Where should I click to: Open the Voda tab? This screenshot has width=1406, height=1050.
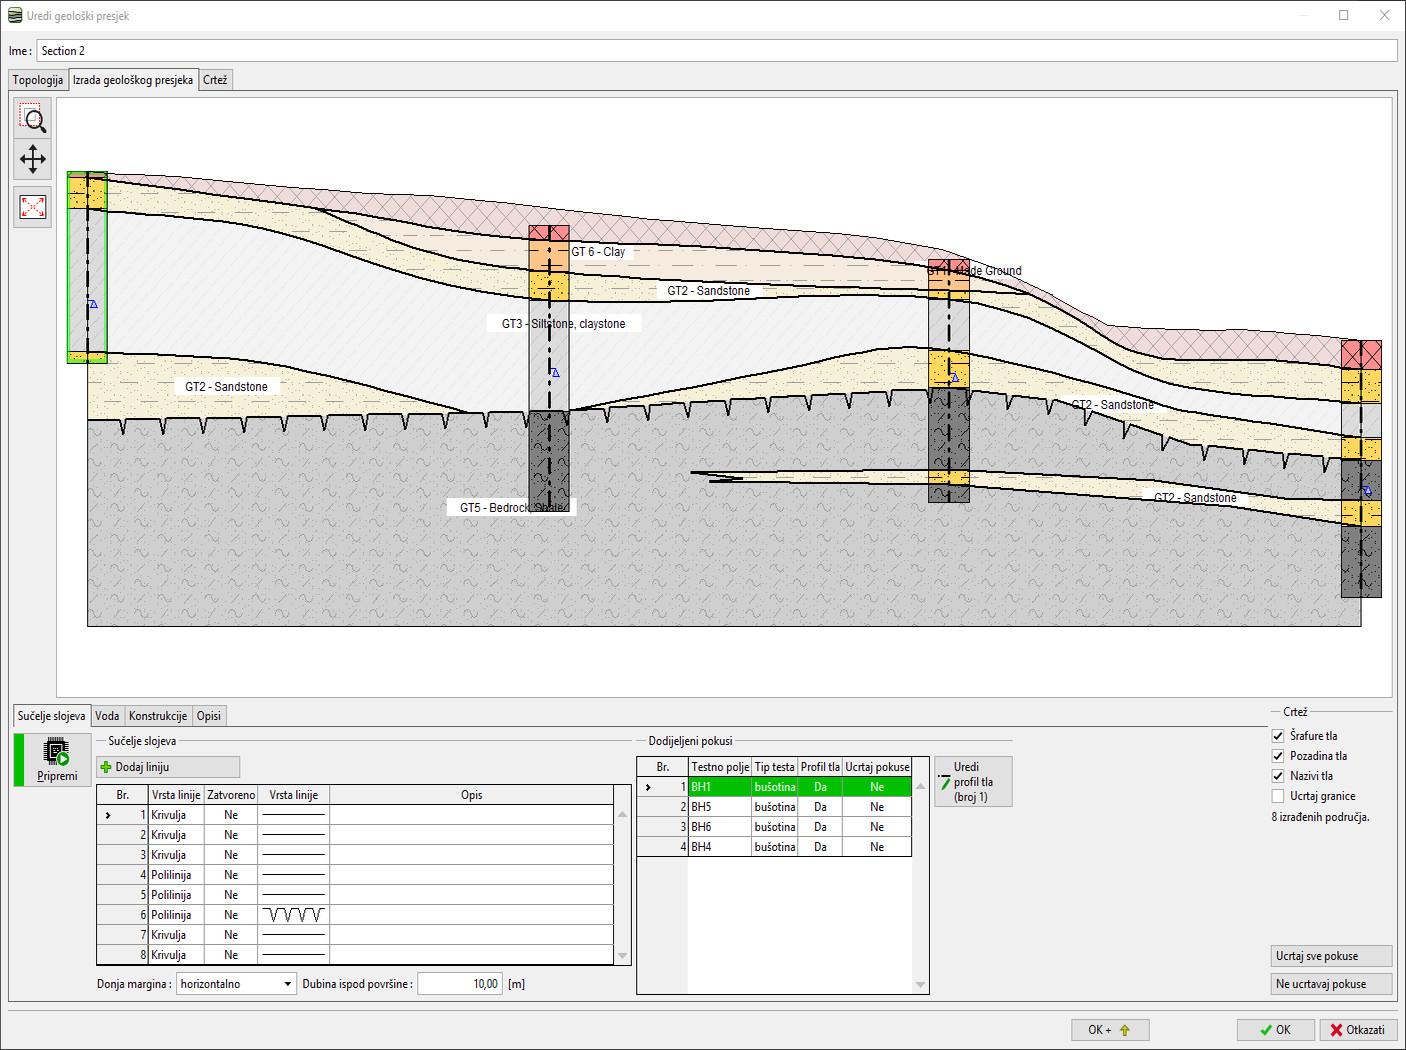tap(107, 716)
